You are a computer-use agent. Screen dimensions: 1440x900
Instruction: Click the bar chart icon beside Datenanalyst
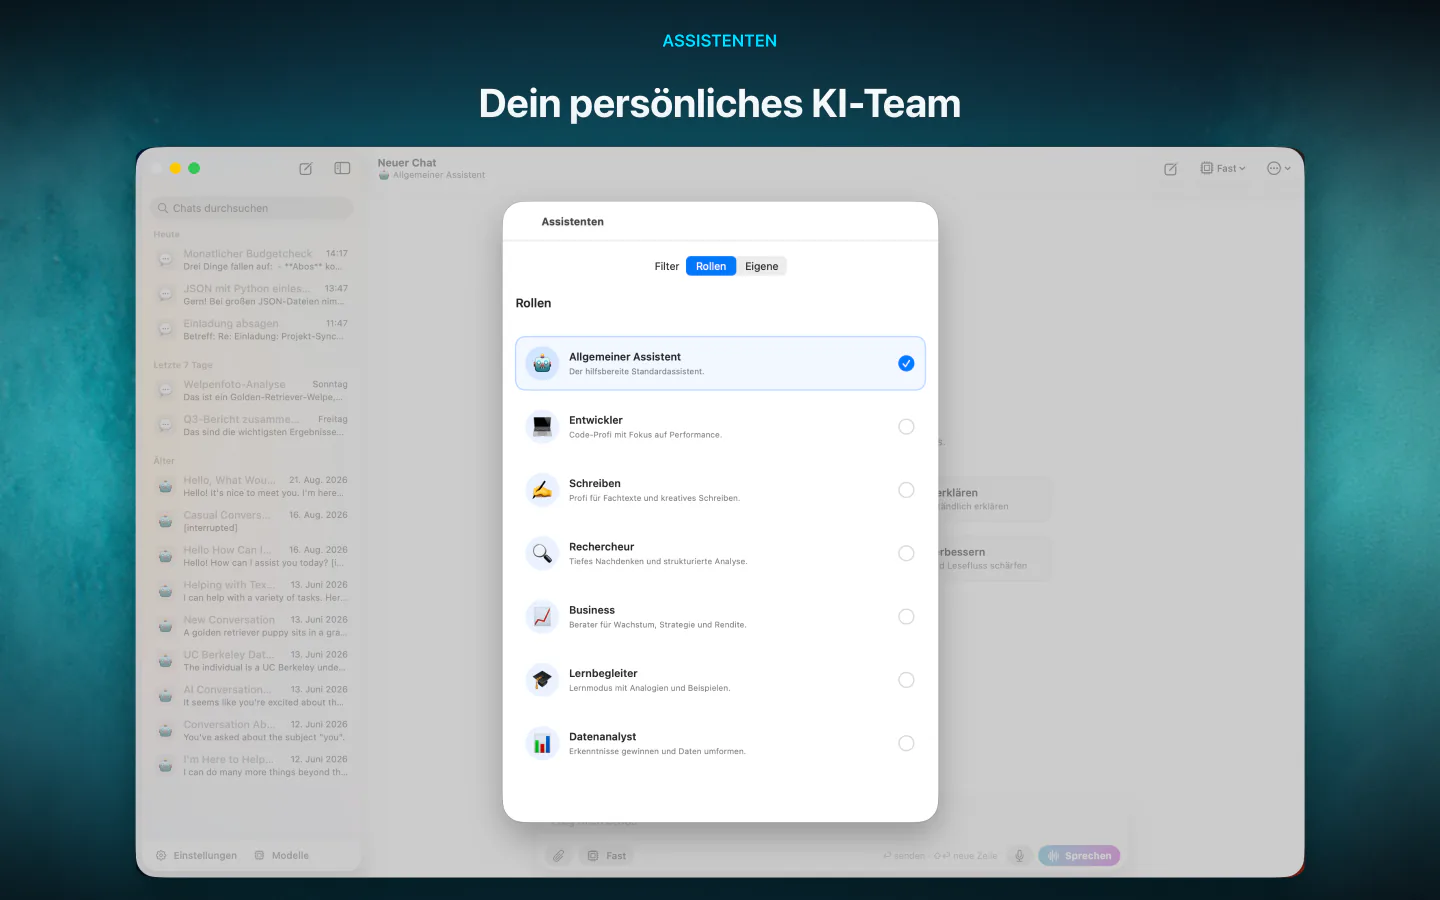pyautogui.click(x=542, y=743)
